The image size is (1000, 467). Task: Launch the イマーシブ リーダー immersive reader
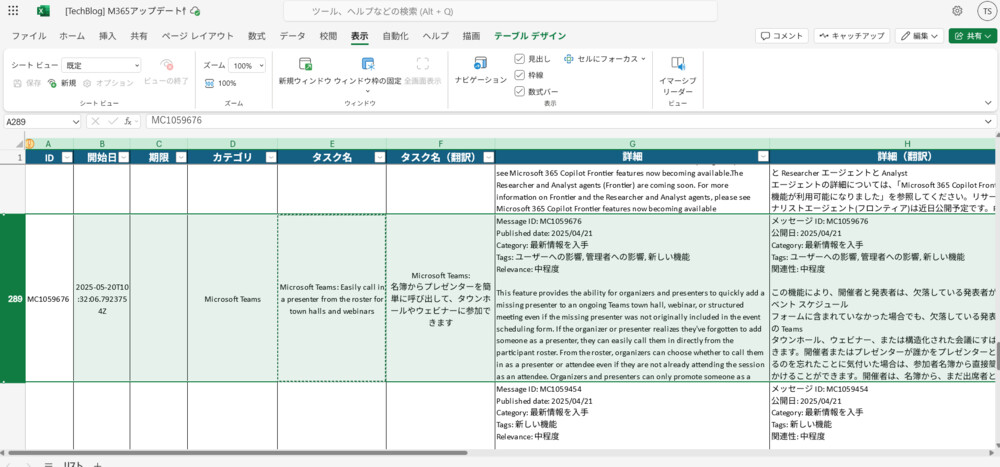[x=677, y=64]
